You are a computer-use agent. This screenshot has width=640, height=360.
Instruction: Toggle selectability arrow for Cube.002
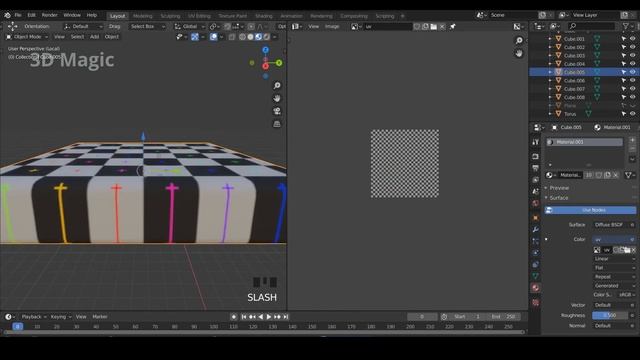click(x=624, y=47)
